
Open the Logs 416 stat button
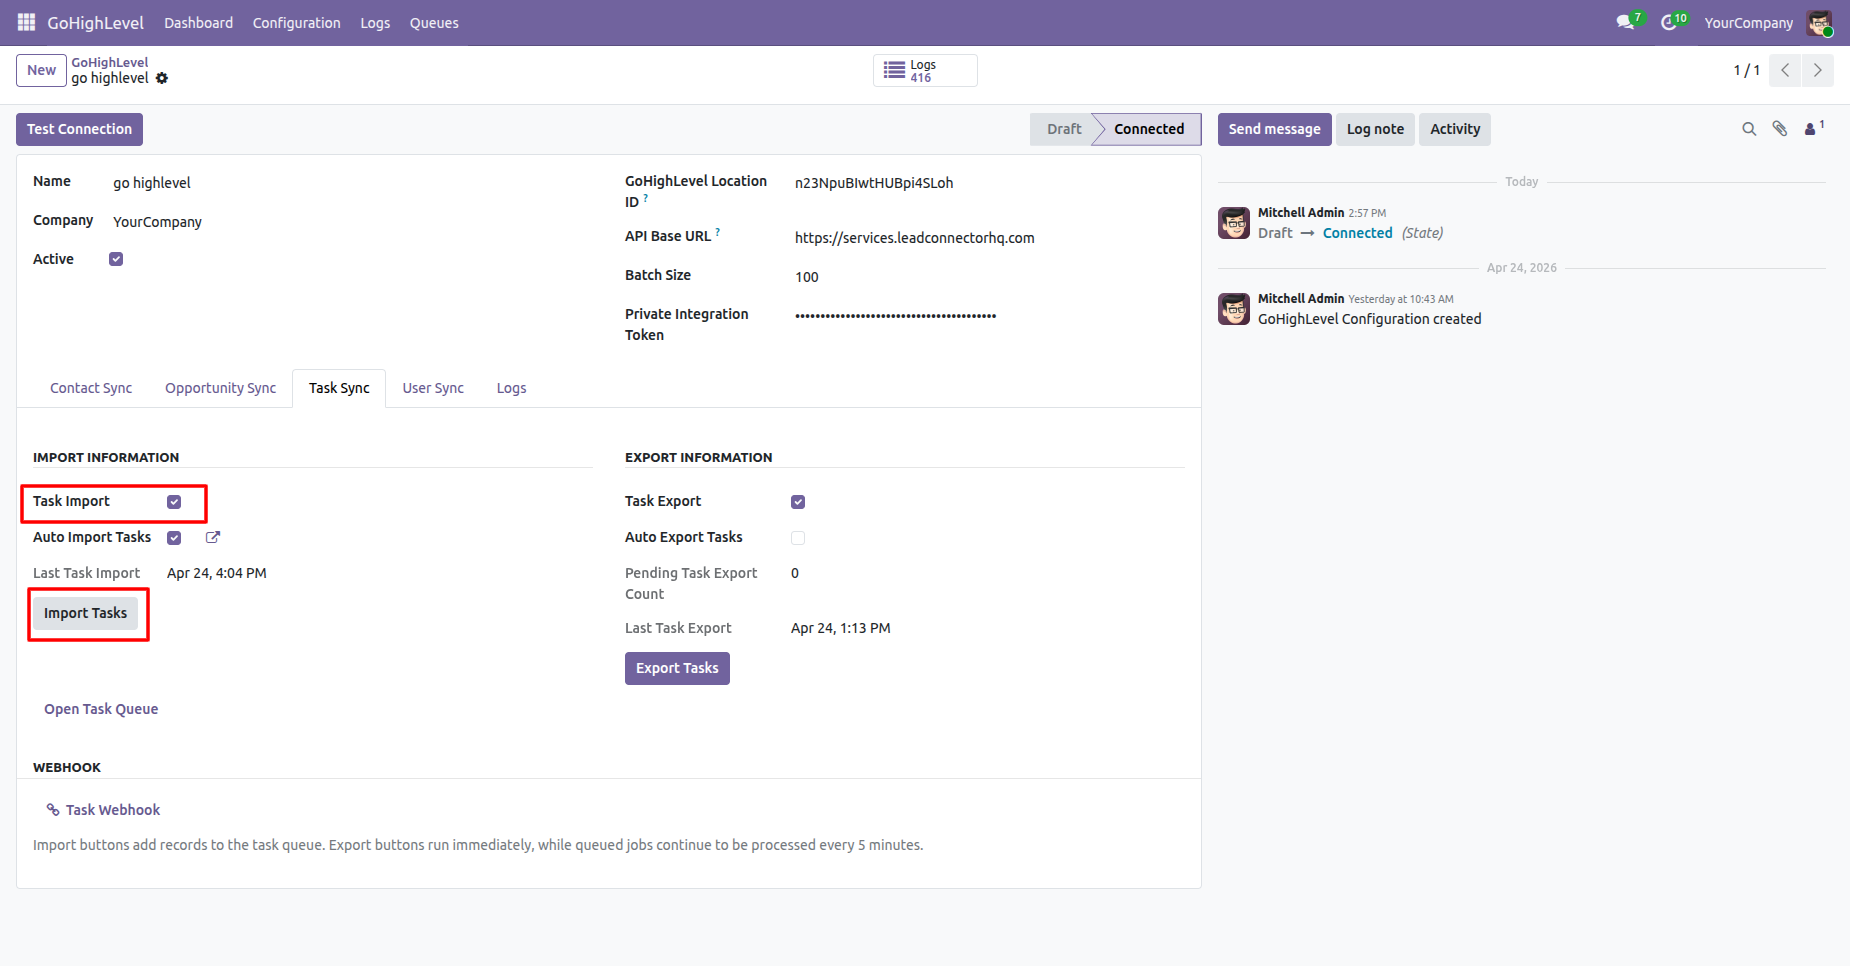925,71
